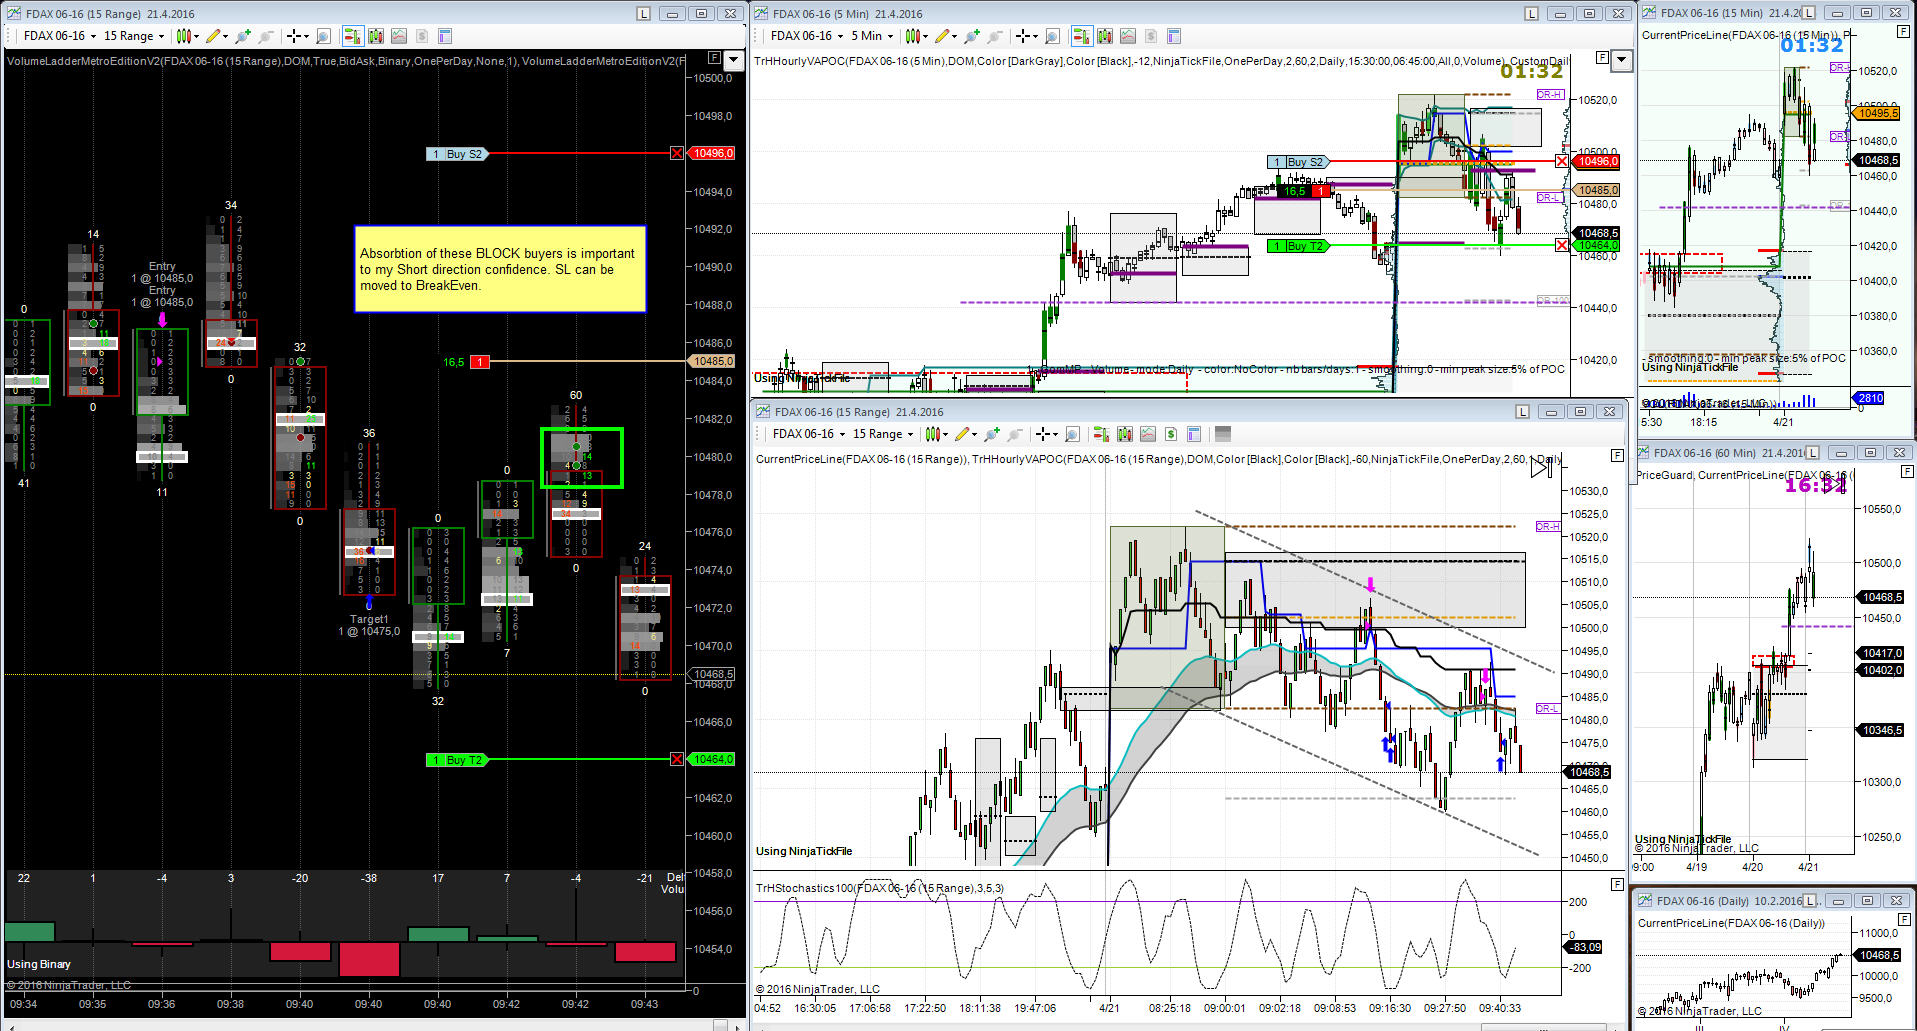Activate zoom magnifier in 5 Min chart
1917x1031 pixels.
click(1052, 36)
